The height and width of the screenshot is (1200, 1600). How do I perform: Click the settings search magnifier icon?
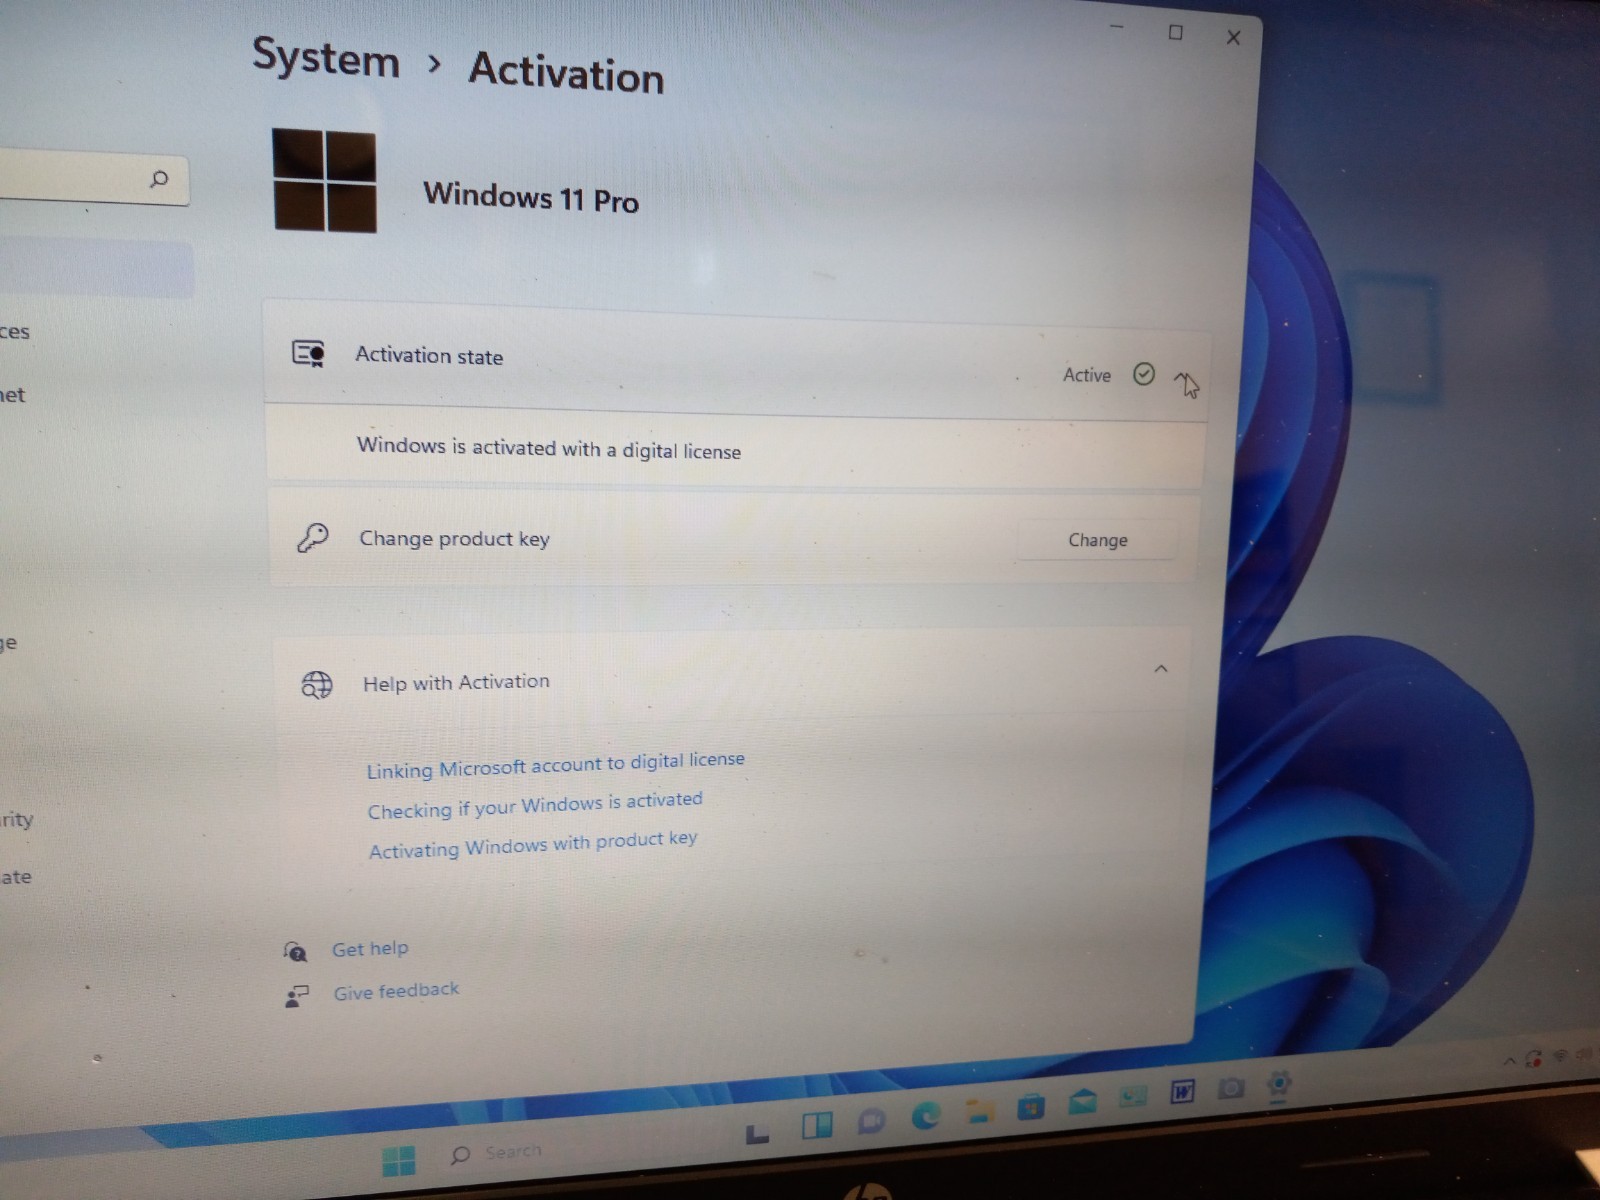(x=159, y=179)
